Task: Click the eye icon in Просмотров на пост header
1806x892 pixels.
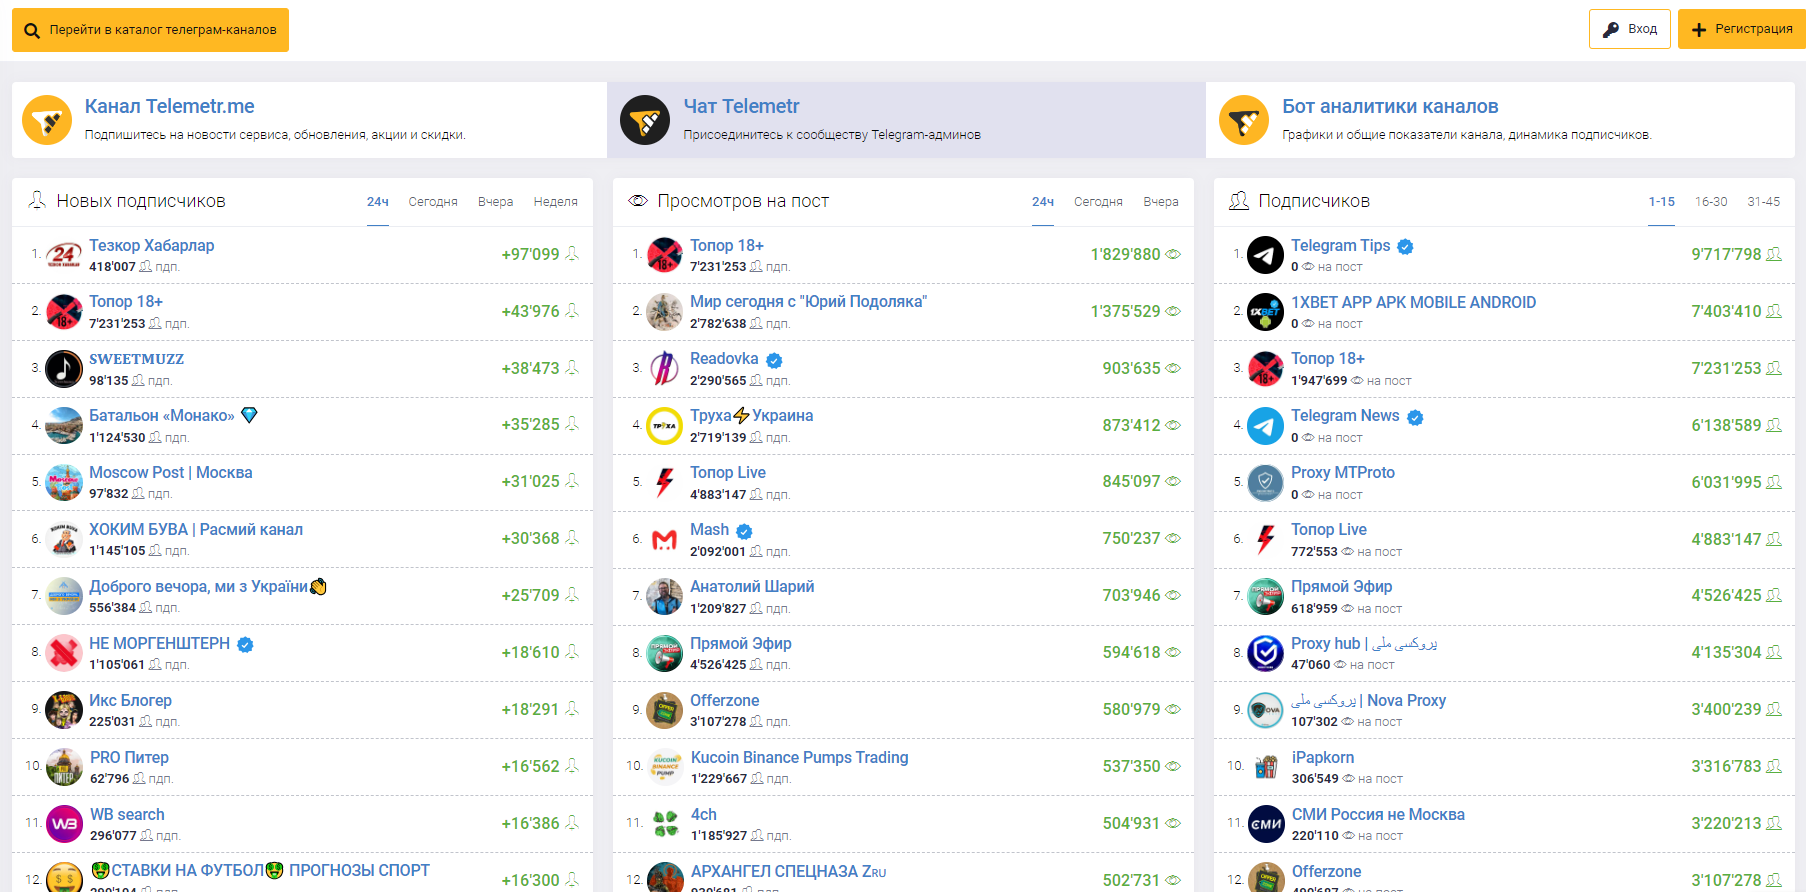Action: [638, 201]
